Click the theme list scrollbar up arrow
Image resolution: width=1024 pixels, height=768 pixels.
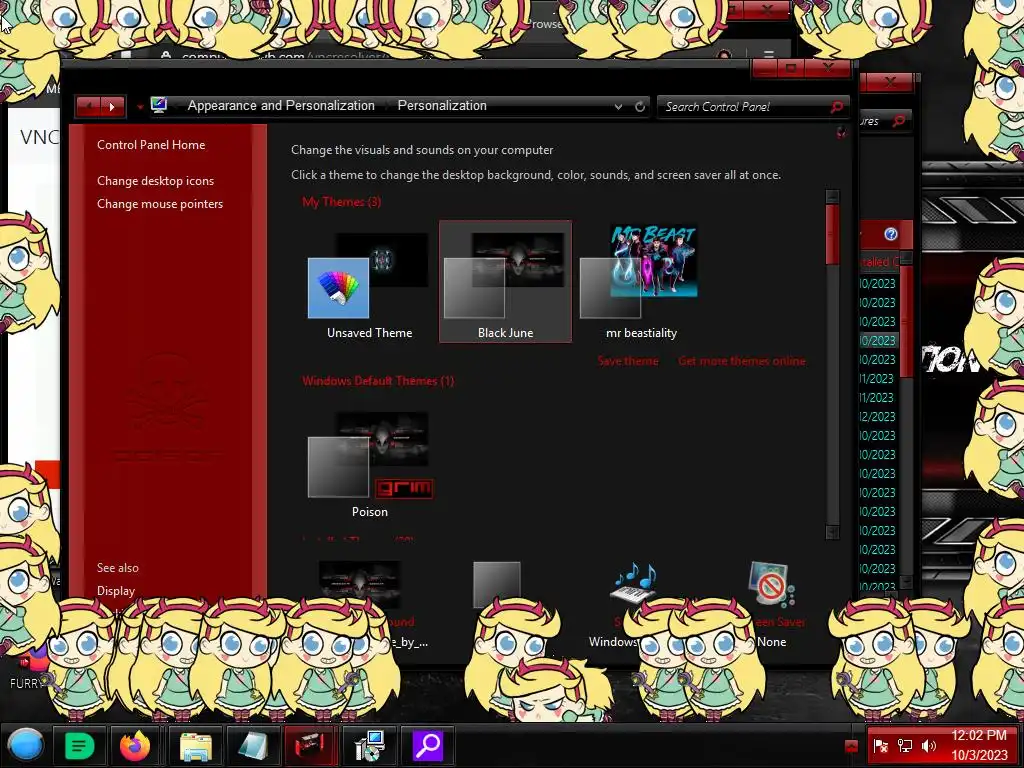(x=832, y=197)
